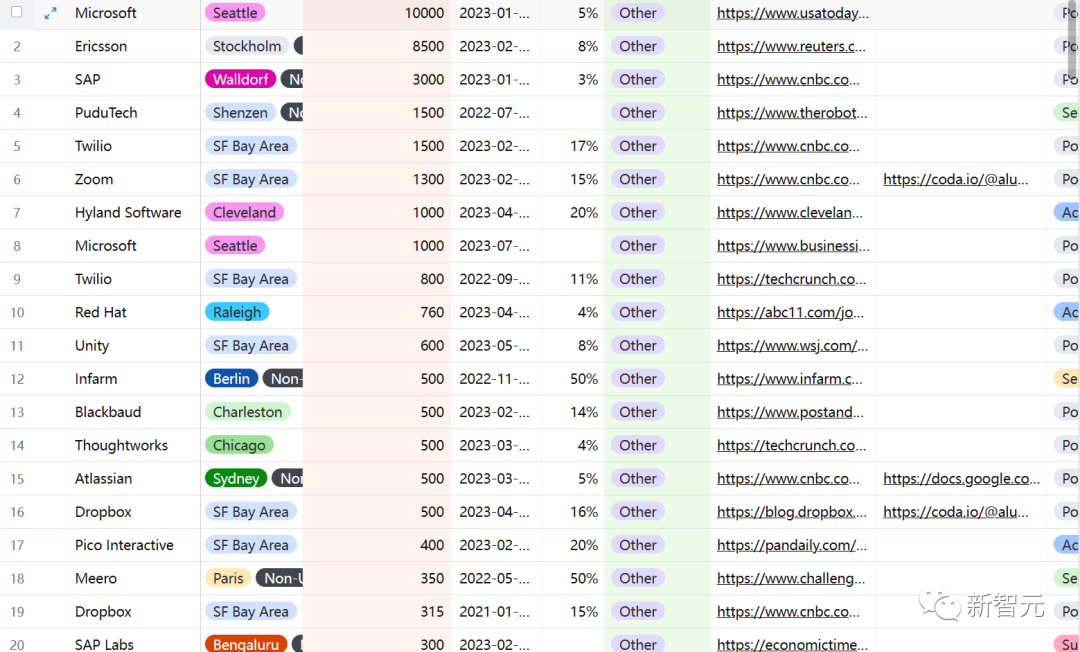Select company name PuduTech

[106, 113]
